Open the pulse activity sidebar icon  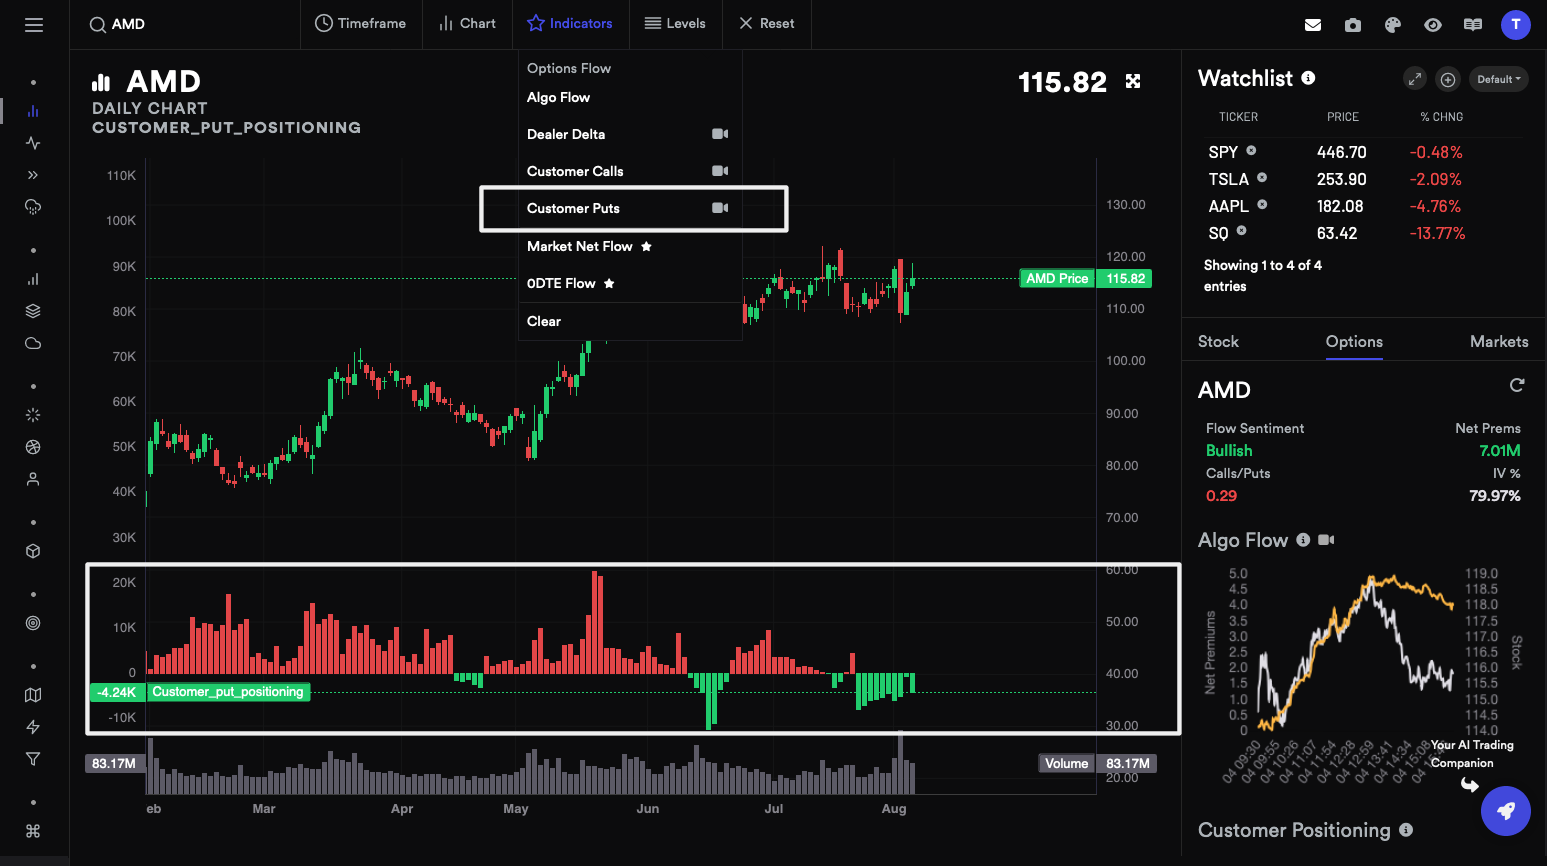point(33,143)
